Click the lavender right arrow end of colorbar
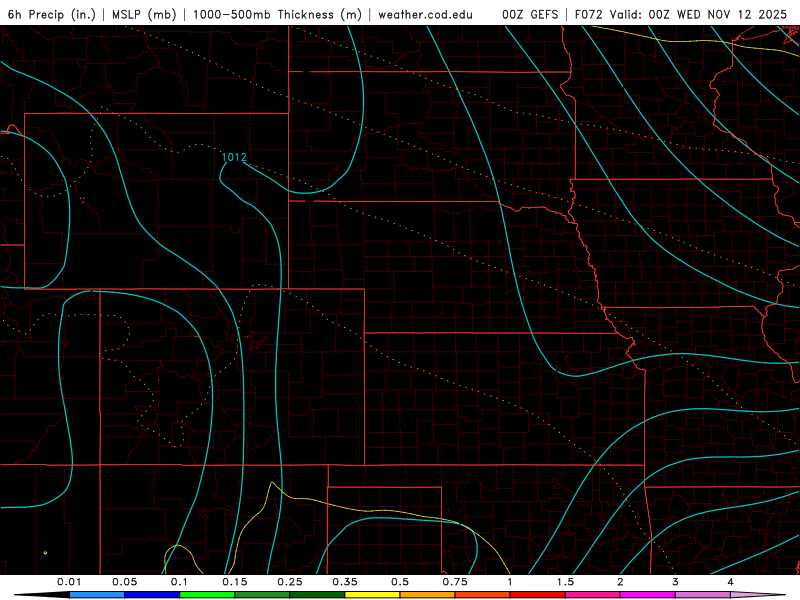800x600 pixels. pyautogui.click(x=758, y=595)
